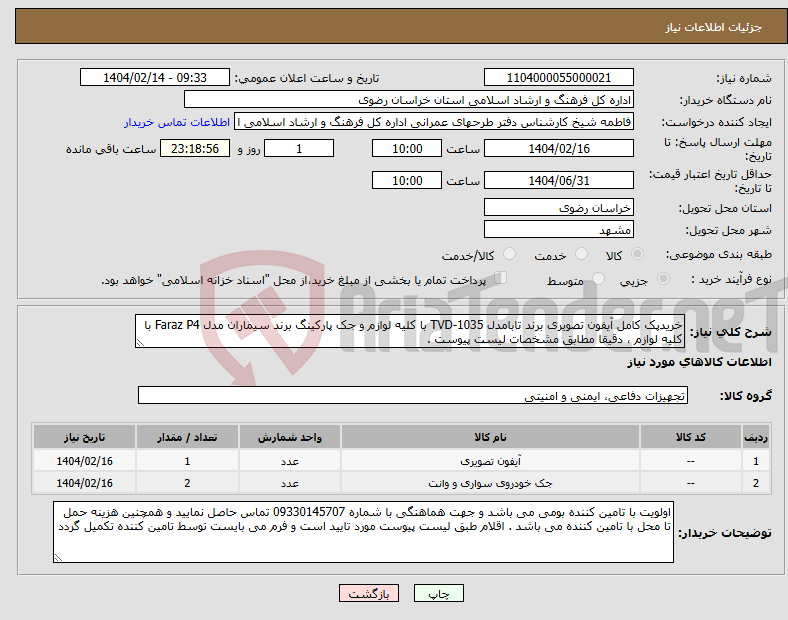Click the buyer notes text area

363,532
